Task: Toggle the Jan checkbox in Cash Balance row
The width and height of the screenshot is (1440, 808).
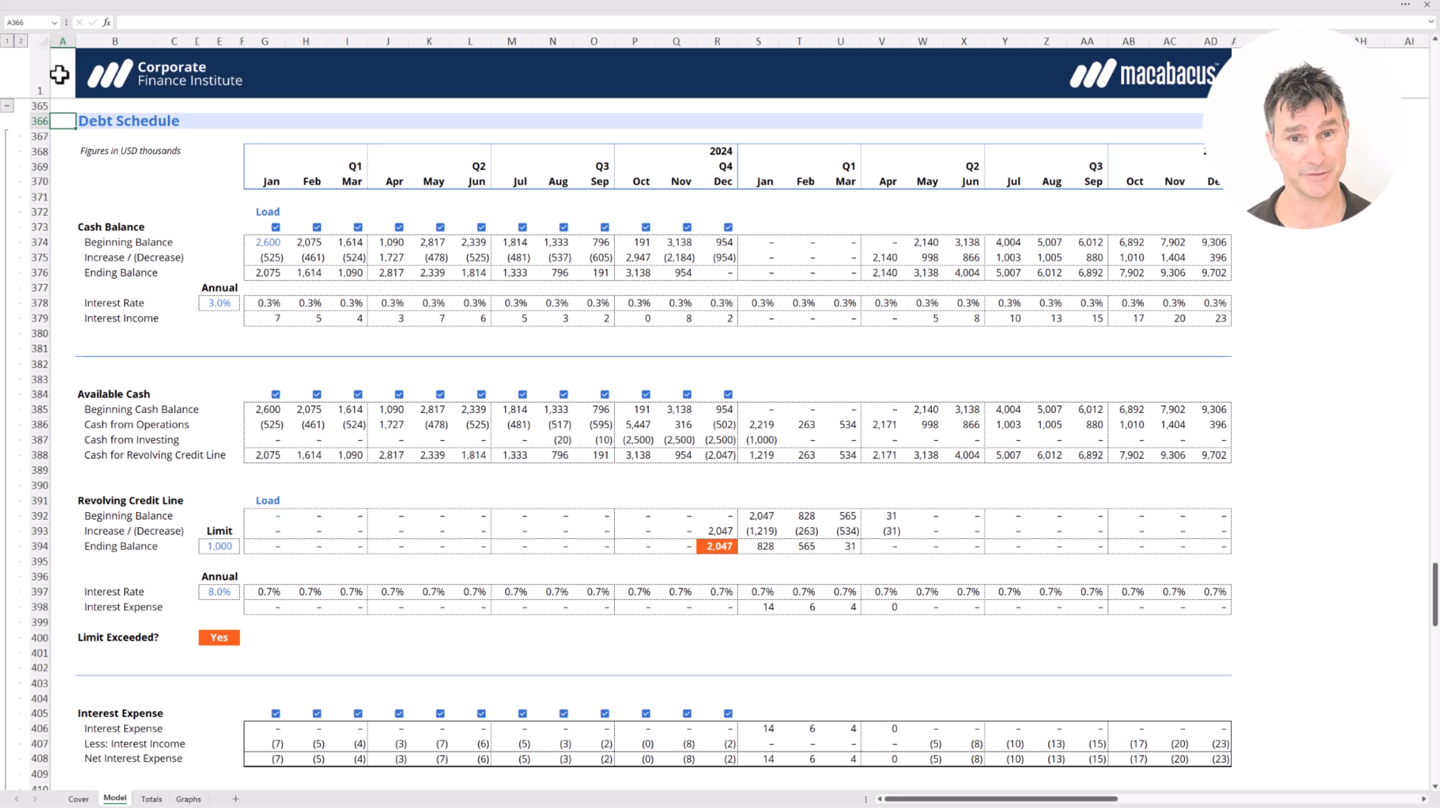Action: coord(276,227)
